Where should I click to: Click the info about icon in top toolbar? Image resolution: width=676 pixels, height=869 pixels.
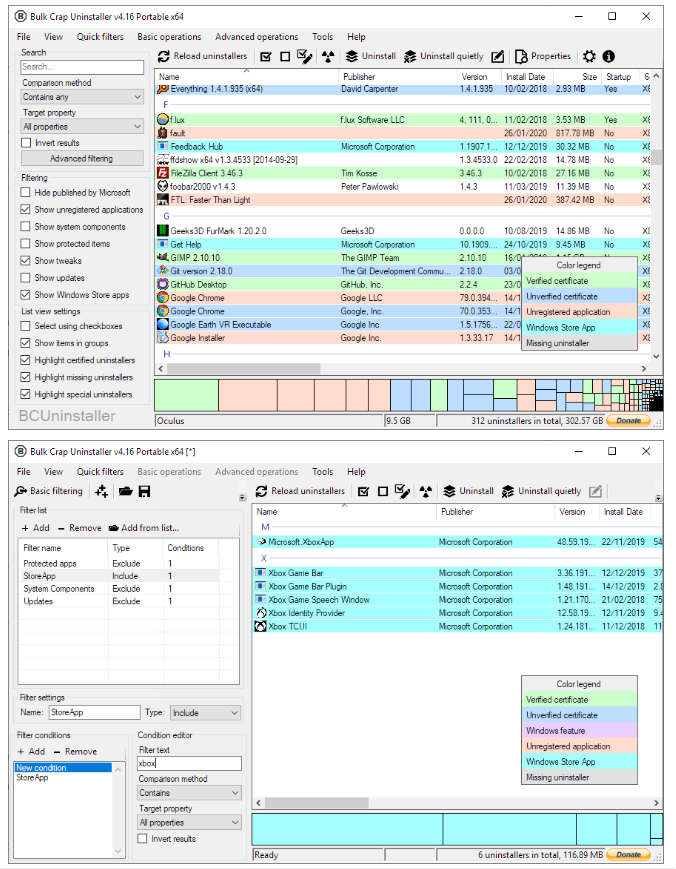point(608,57)
